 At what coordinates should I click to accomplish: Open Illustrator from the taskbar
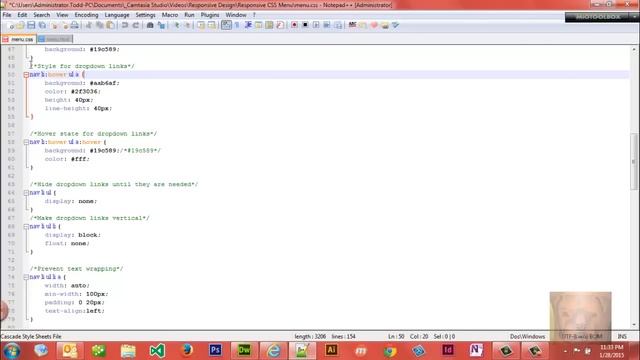(x=331, y=350)
